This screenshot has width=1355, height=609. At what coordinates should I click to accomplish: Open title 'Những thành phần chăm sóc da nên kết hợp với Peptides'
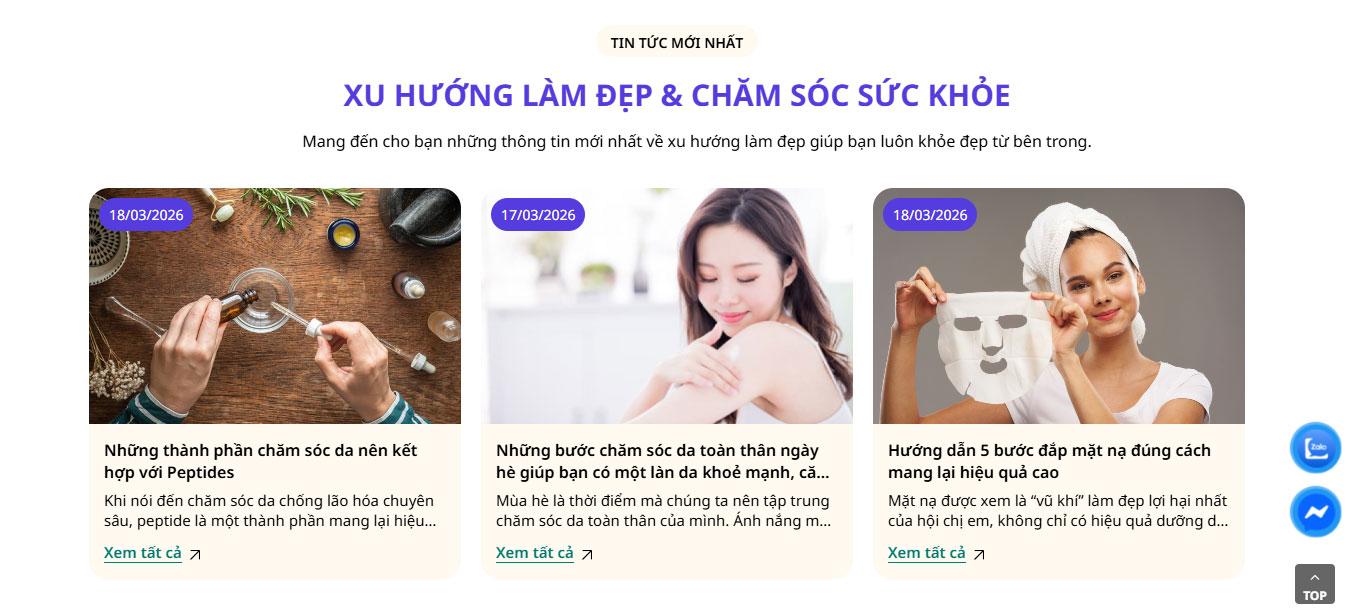[x=261, y=461]
